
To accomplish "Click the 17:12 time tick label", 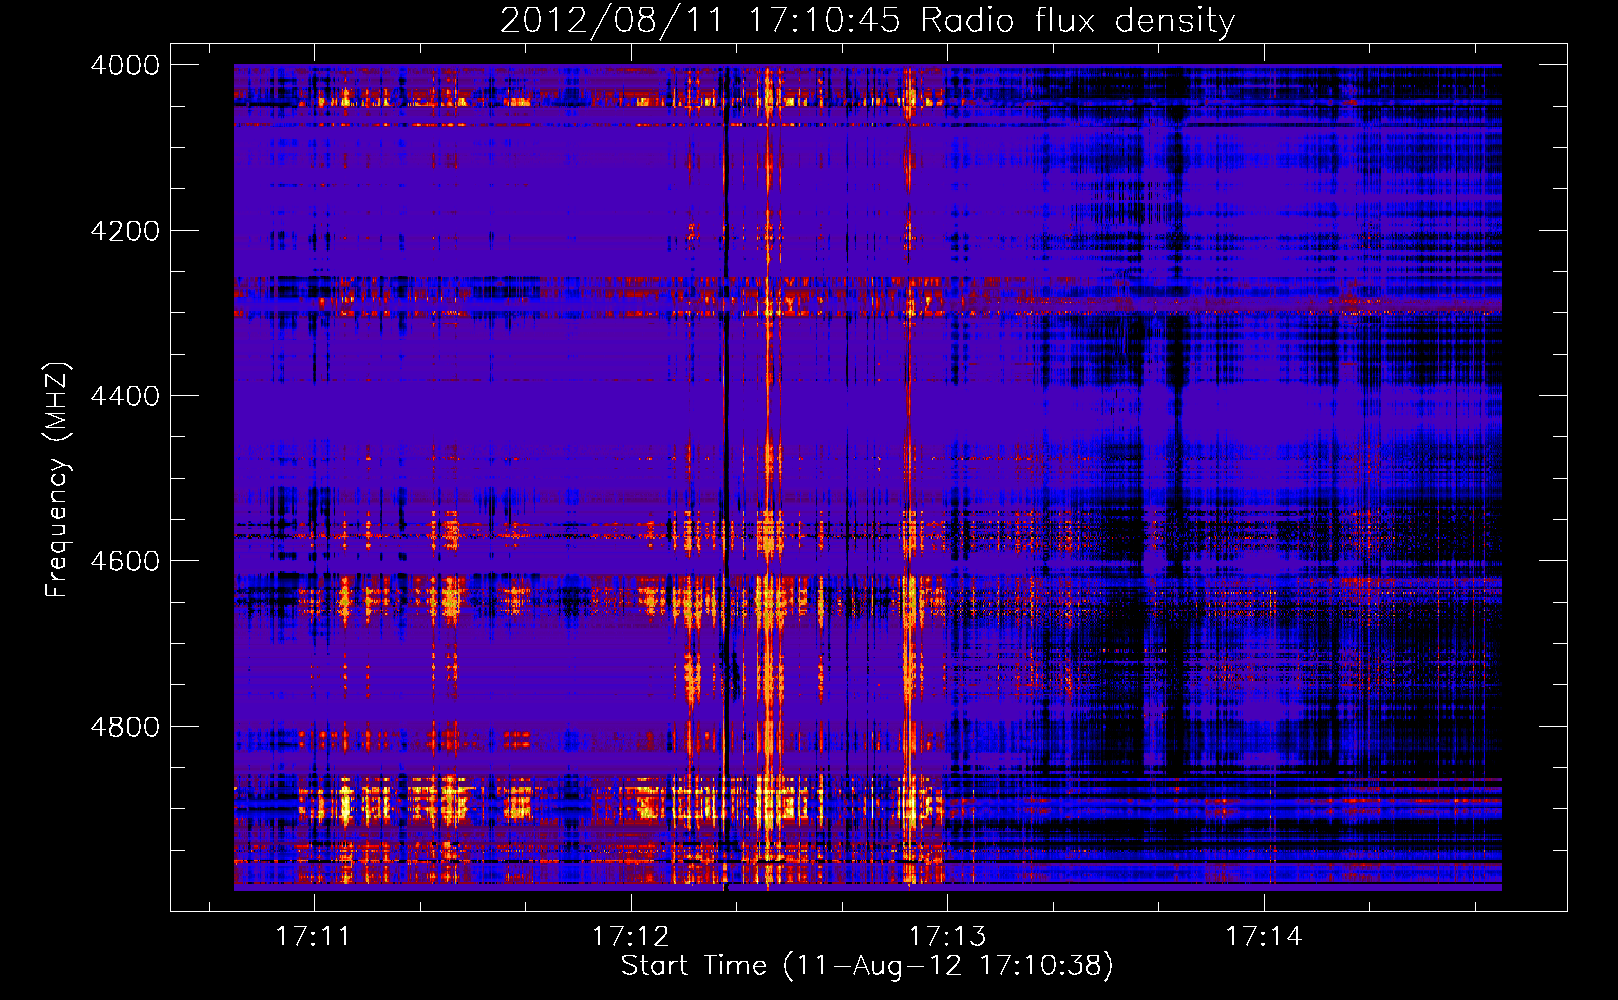I will pos(630,936).
